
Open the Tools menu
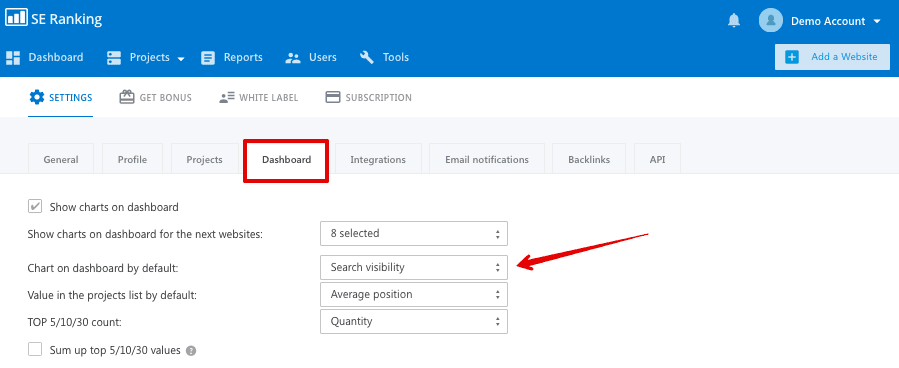point(384,57)
